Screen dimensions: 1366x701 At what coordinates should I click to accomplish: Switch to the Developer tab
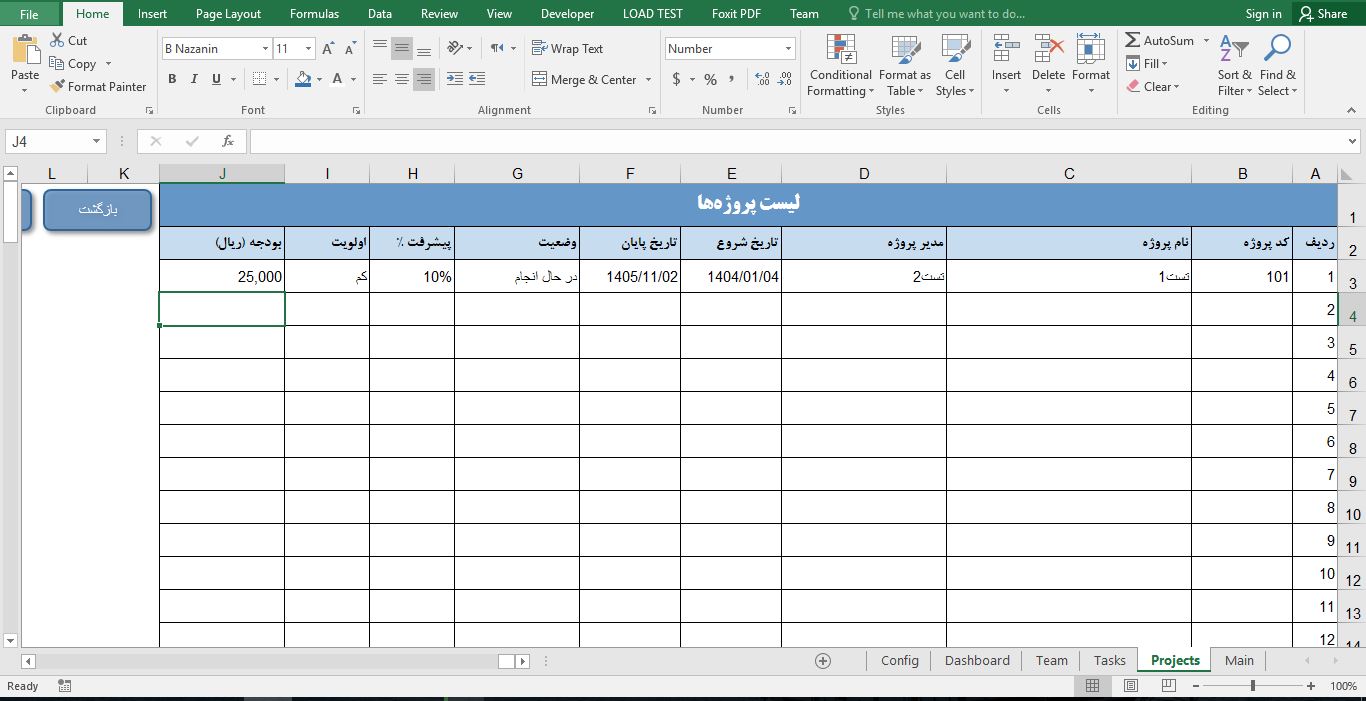[567, 14]
